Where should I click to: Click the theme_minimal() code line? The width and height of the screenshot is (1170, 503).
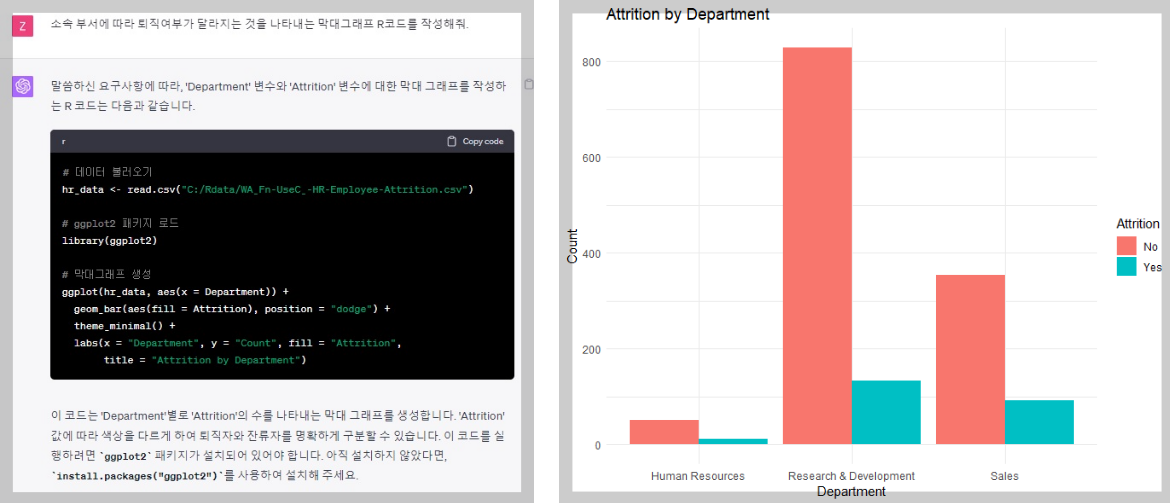coord(125,326)
